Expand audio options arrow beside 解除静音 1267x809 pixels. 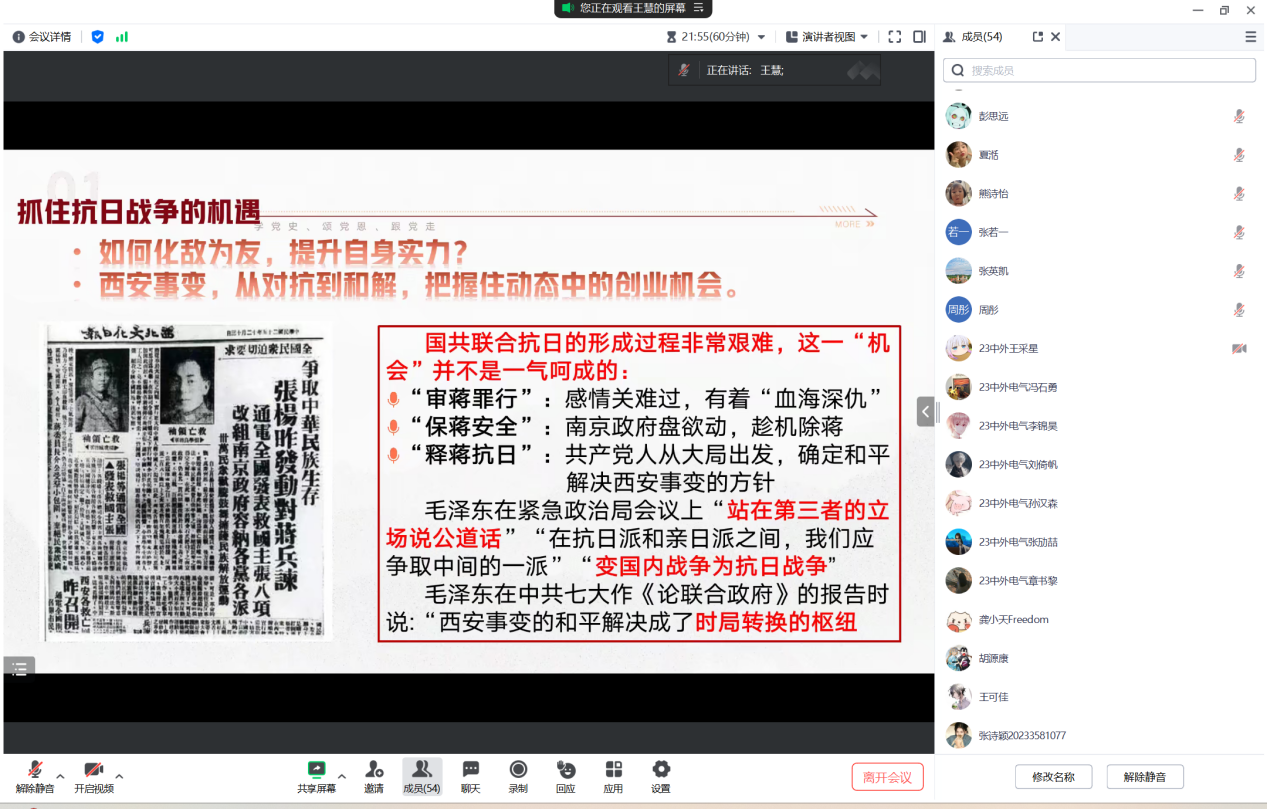pyautogui.click(x=60, y=776)
